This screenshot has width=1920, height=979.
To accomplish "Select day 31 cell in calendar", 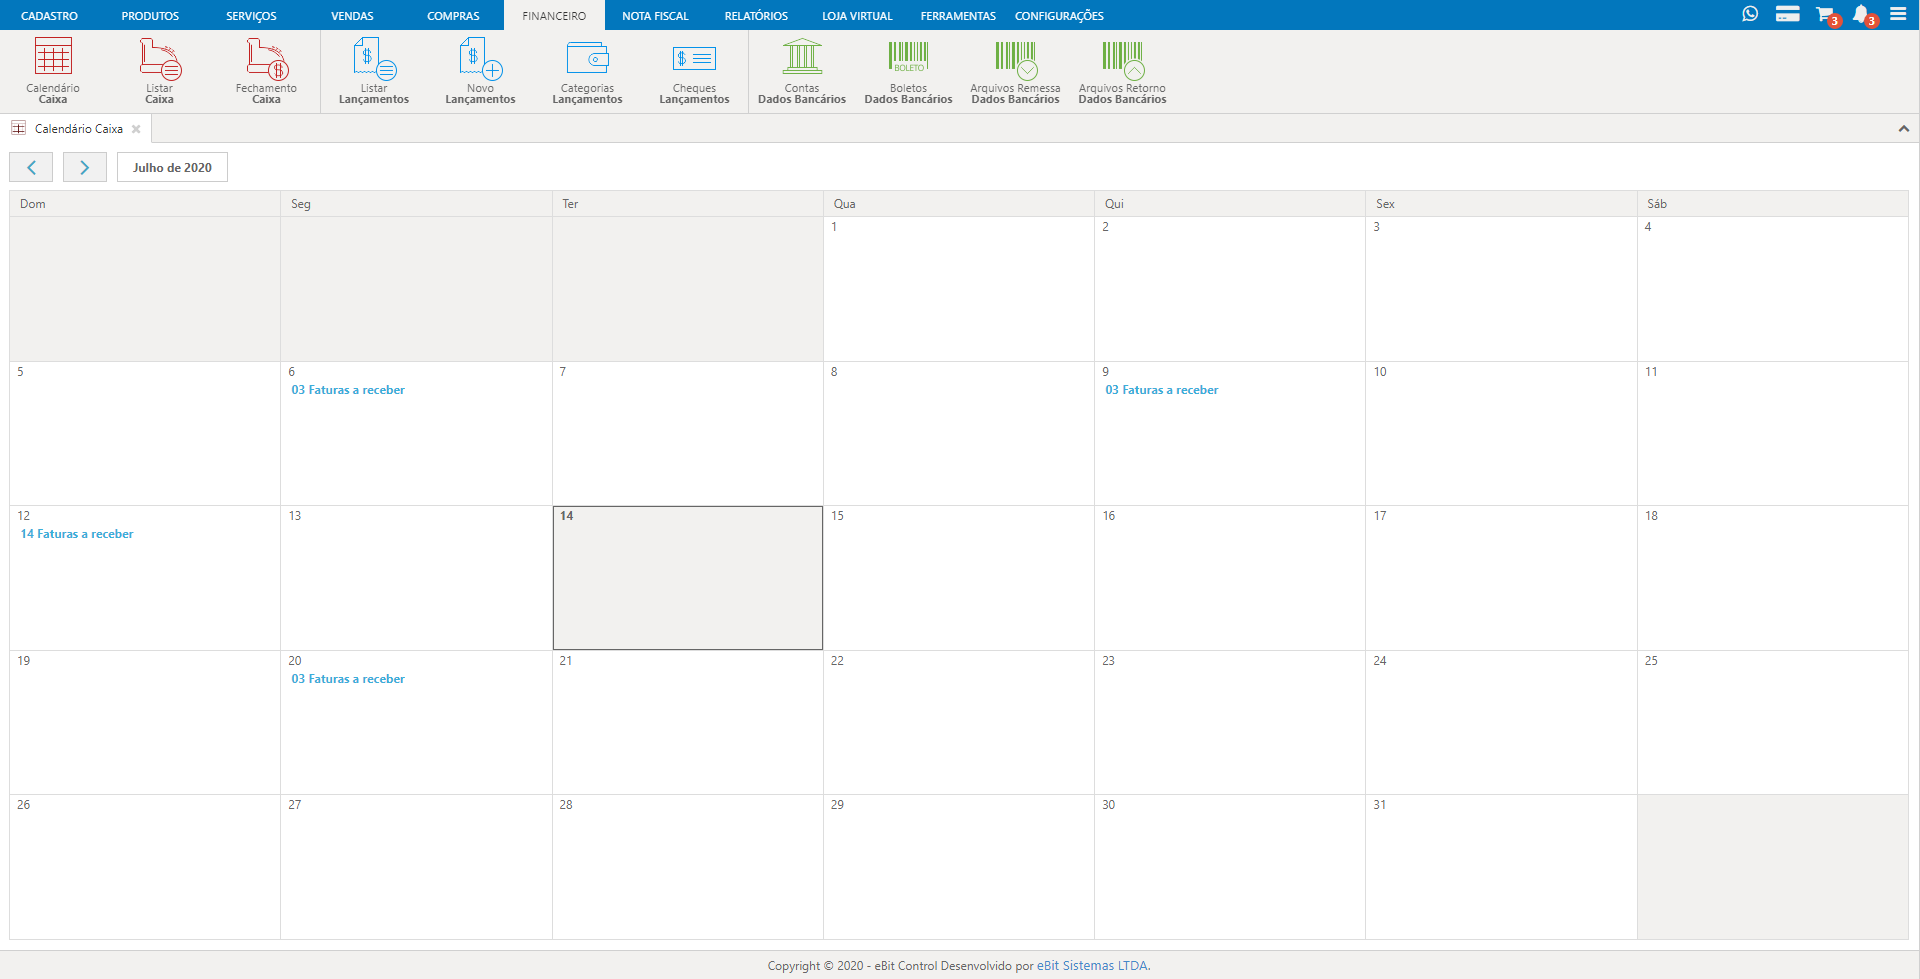I will (x=1501, y=867).
